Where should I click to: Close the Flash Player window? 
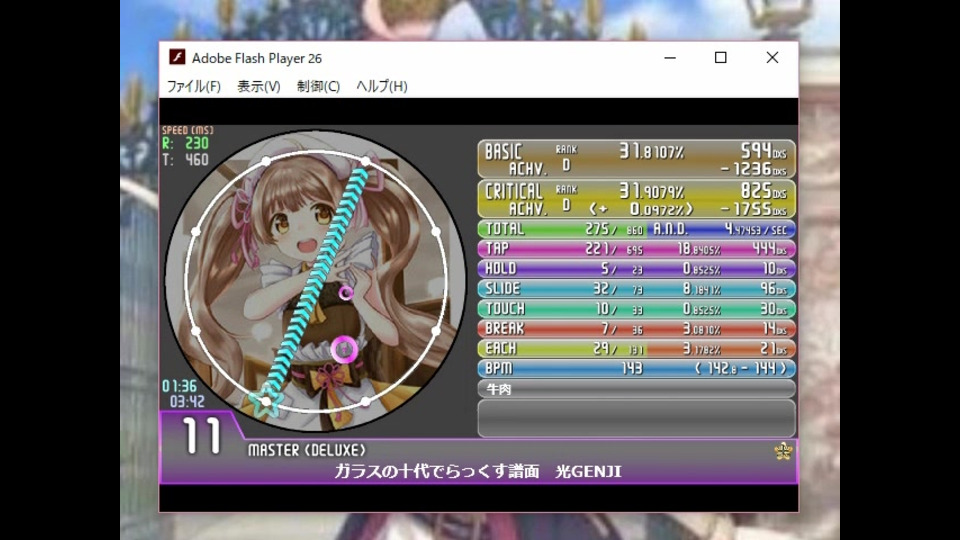[x=772, y=58]
